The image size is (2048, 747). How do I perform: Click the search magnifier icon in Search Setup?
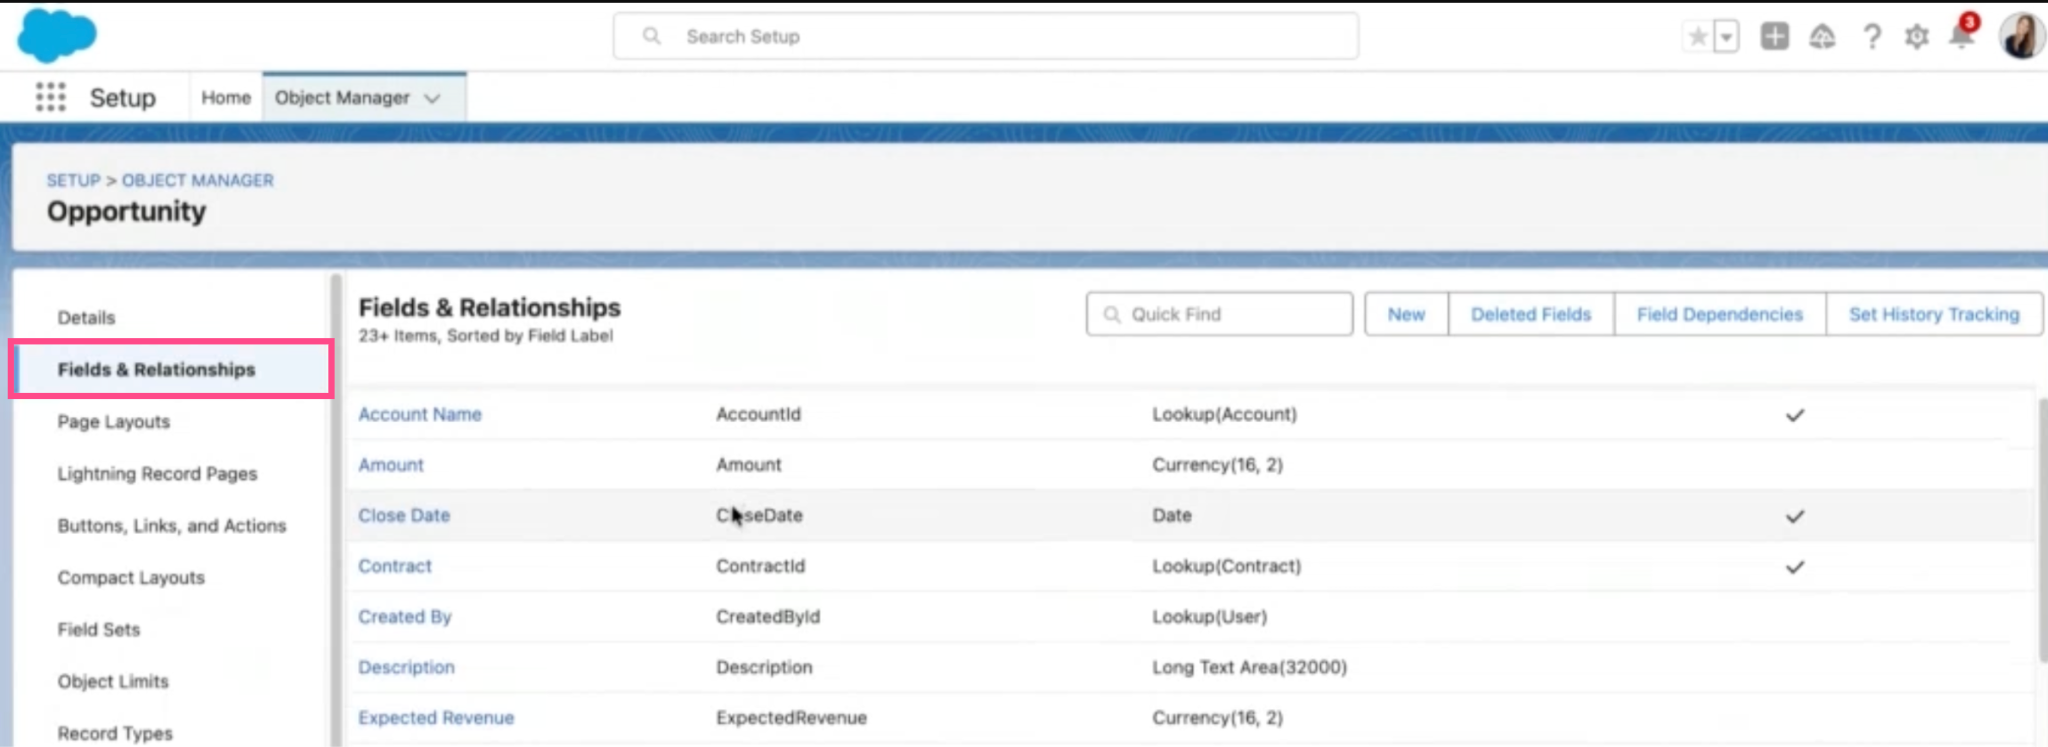pyautogui.click(x=651, y=36)
